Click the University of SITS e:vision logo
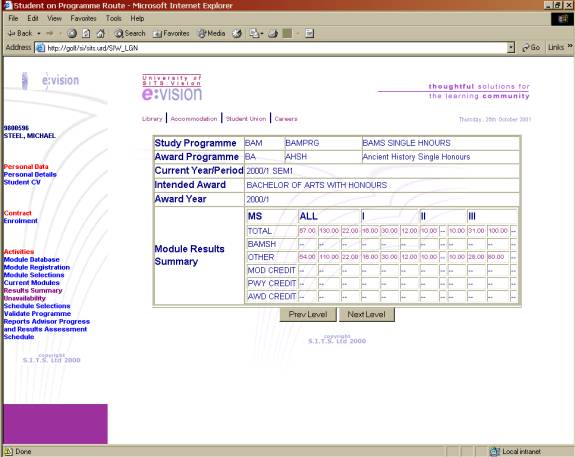This screenshot has width=575, height=457. pos(172,88)
